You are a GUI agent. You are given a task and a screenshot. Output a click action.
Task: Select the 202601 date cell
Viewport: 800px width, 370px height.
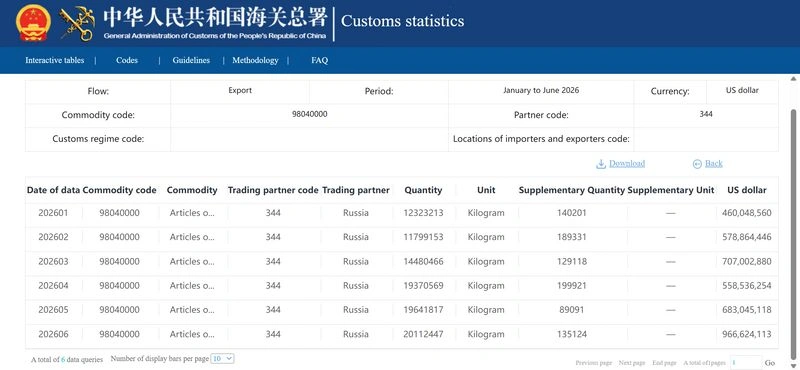(x=53, y=213)
